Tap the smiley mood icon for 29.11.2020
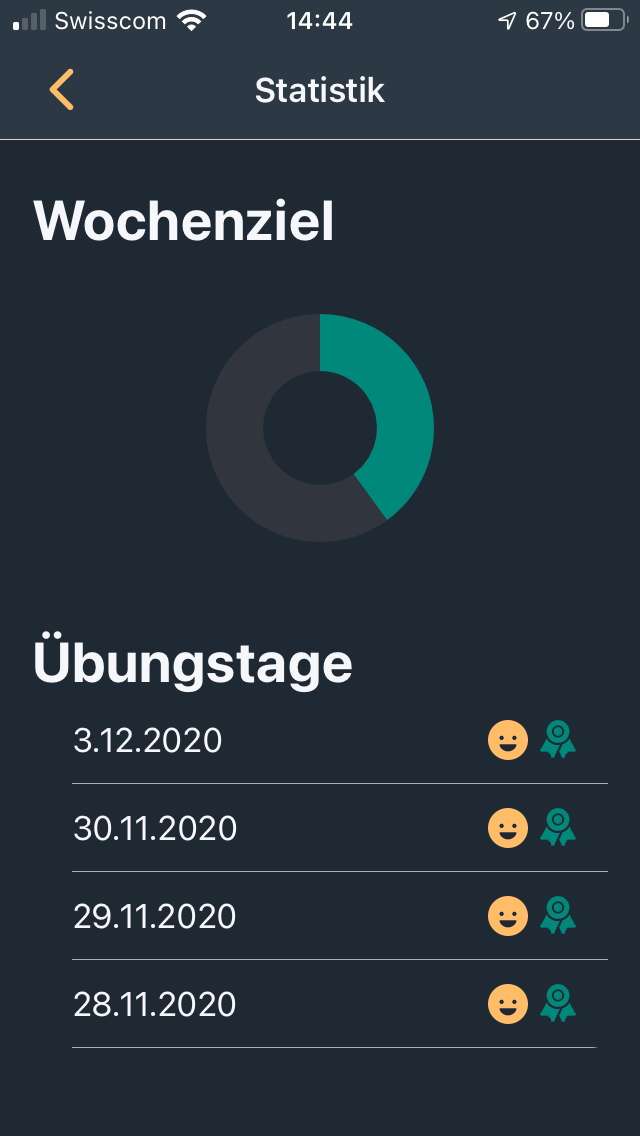Image resolution: width=640 pixels, height=1136 pixels. pos(507,916)
